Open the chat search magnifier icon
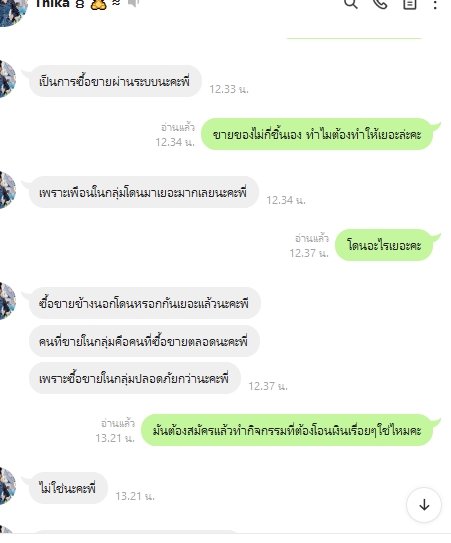 click(x=351, y=3)
